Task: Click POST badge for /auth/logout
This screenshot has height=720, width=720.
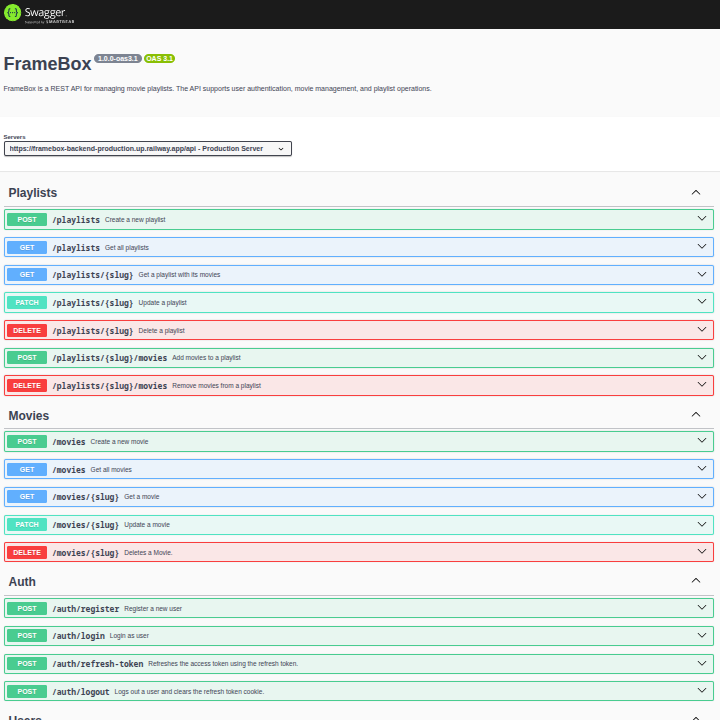Action: point(27,692)
